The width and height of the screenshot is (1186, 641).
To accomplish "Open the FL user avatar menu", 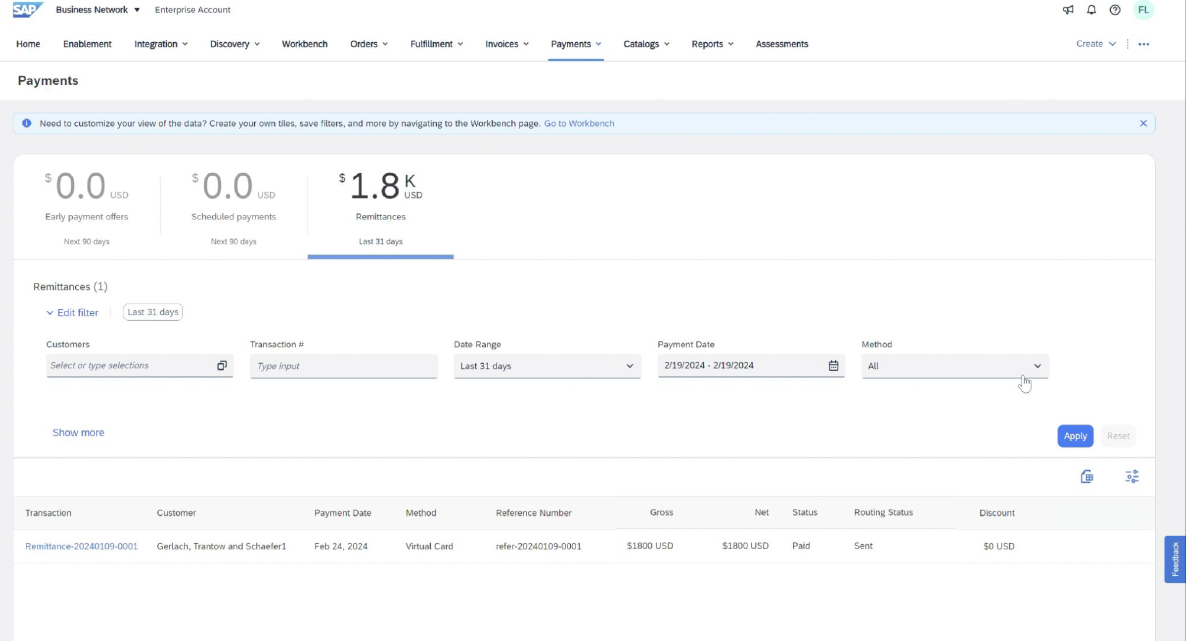I will tap(1144, 10).
